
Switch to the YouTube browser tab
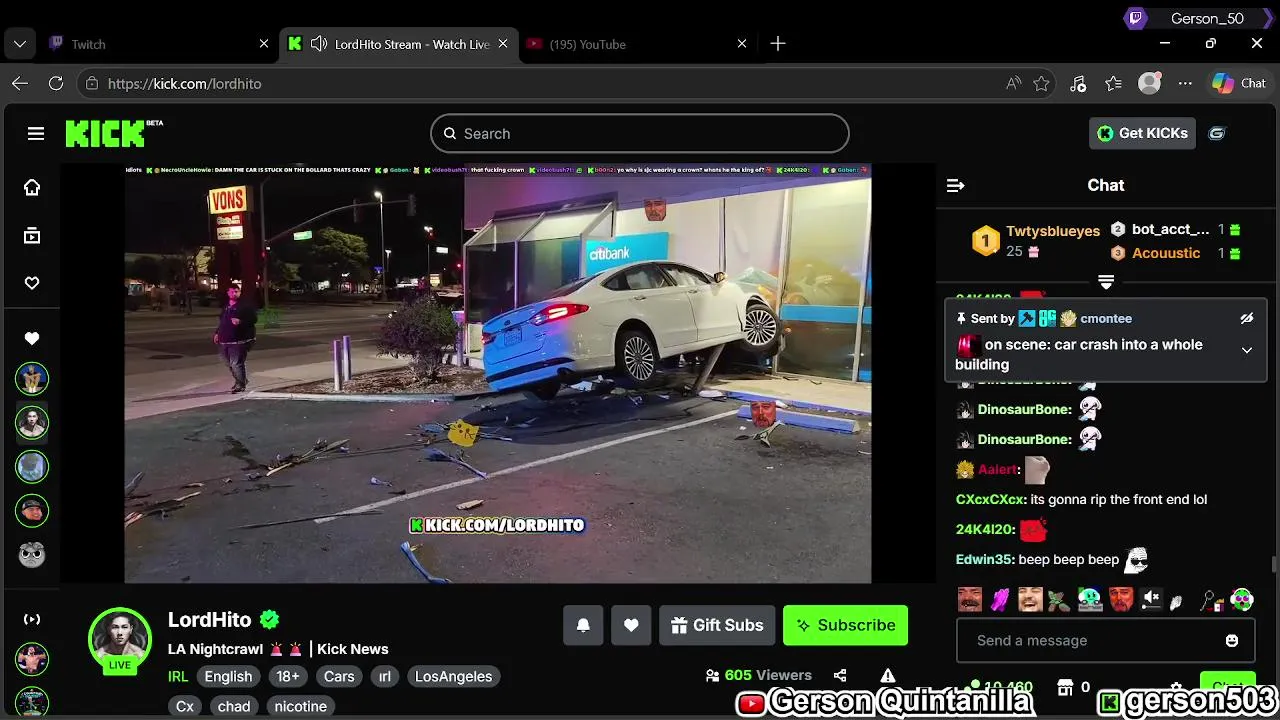click(x=637, y=44)
